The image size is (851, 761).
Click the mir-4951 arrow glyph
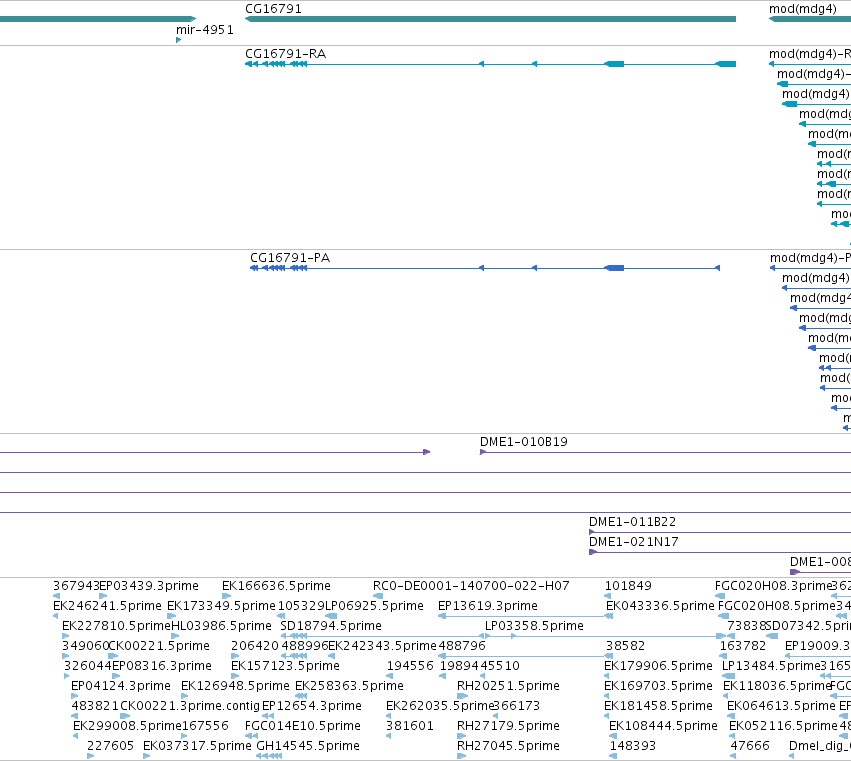179,40
